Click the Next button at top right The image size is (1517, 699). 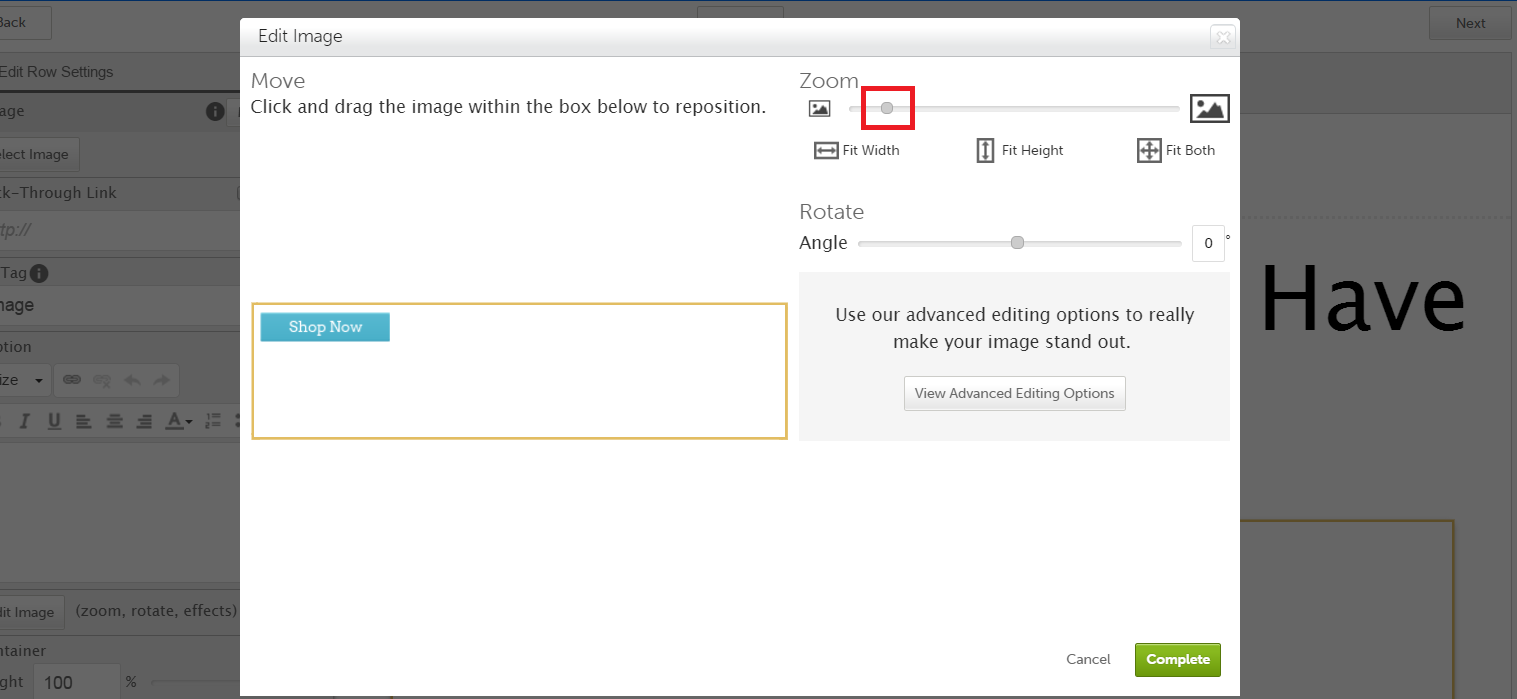click(x=1470, y=23)
